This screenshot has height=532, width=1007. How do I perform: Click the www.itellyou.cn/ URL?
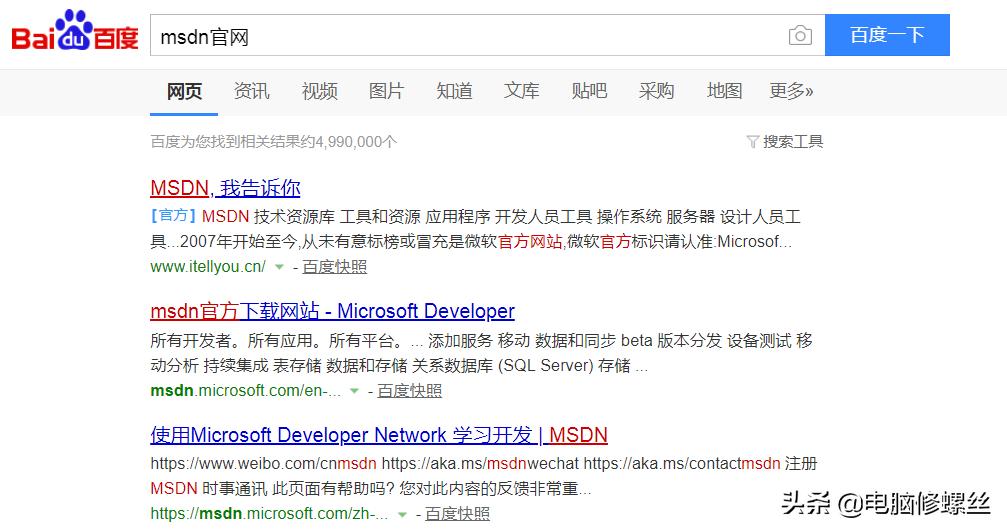point(208,267)
